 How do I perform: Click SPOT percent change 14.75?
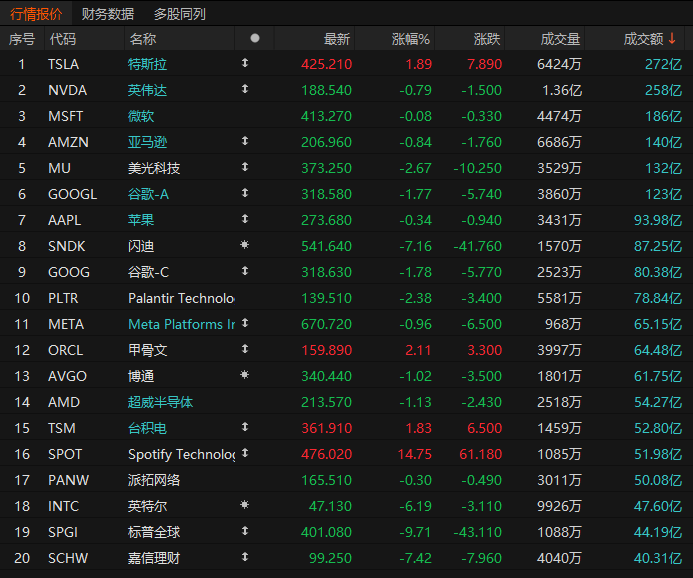pos(415,454)
